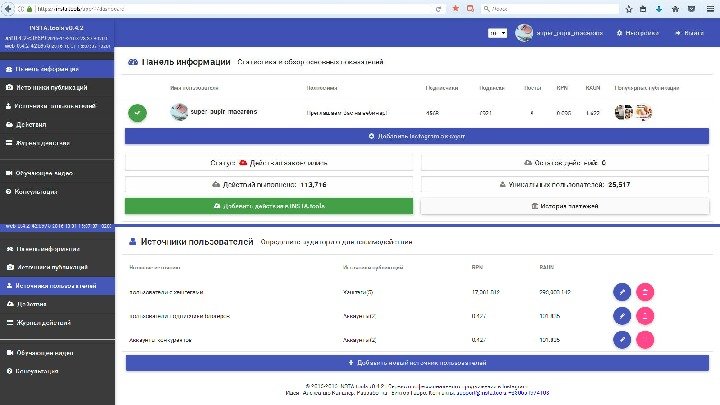The width and height of the screenshot is (720, 405).
Task: Click cloud icon of lower Действия item
Action: 10,304
